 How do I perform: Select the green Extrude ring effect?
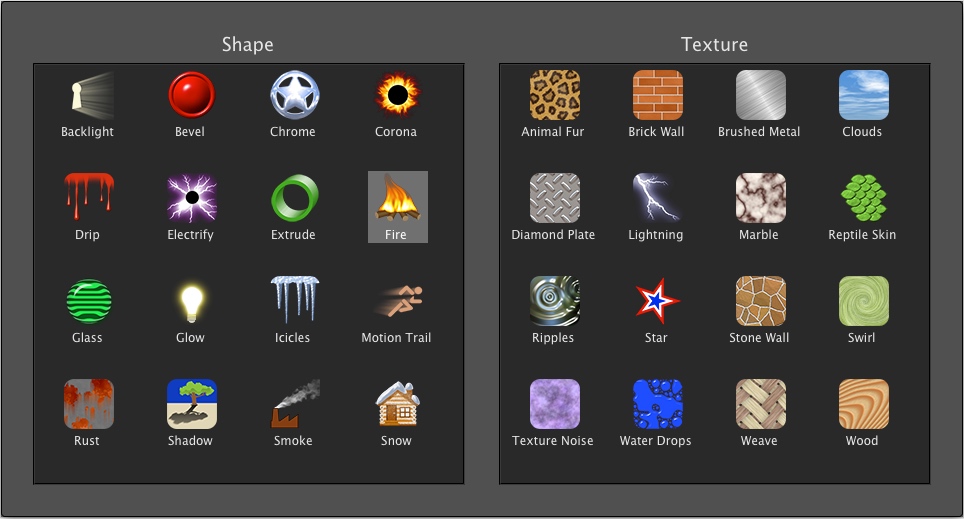294,198
